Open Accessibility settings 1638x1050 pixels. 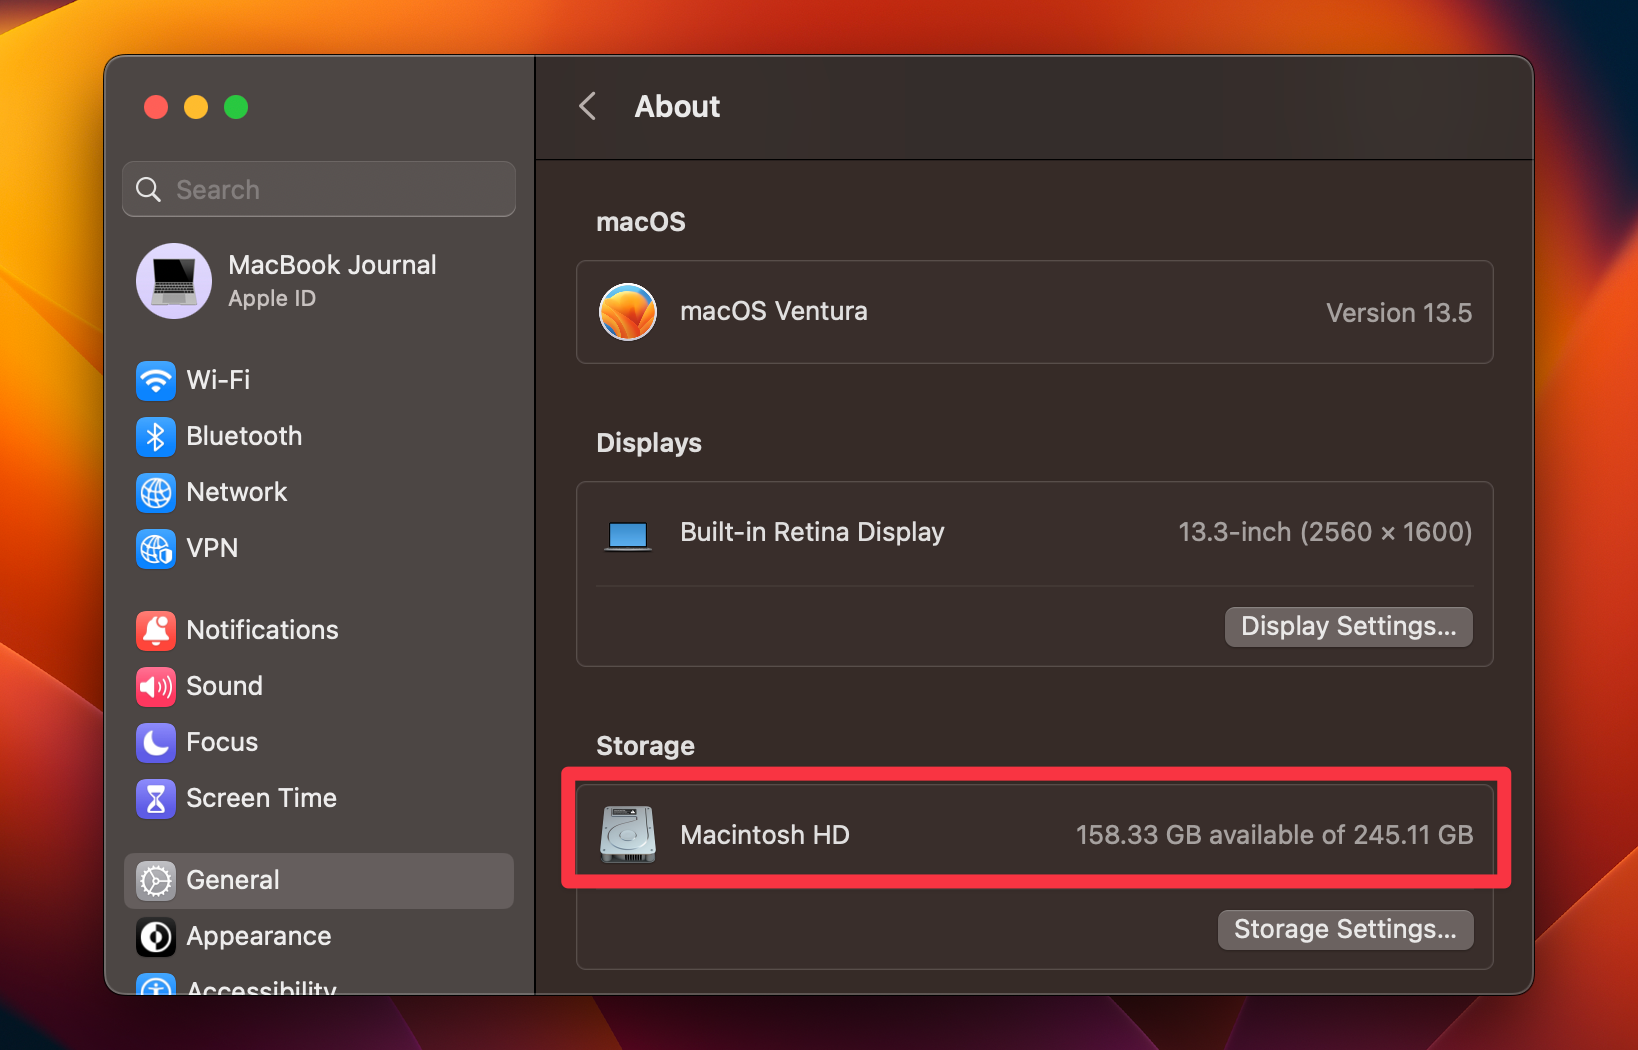260,988
